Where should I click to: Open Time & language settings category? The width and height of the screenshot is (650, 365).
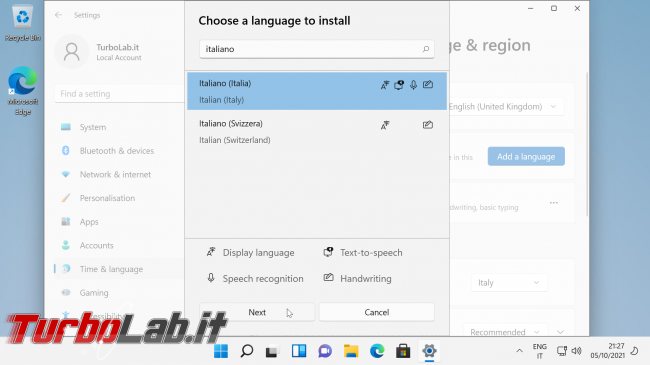119,269
